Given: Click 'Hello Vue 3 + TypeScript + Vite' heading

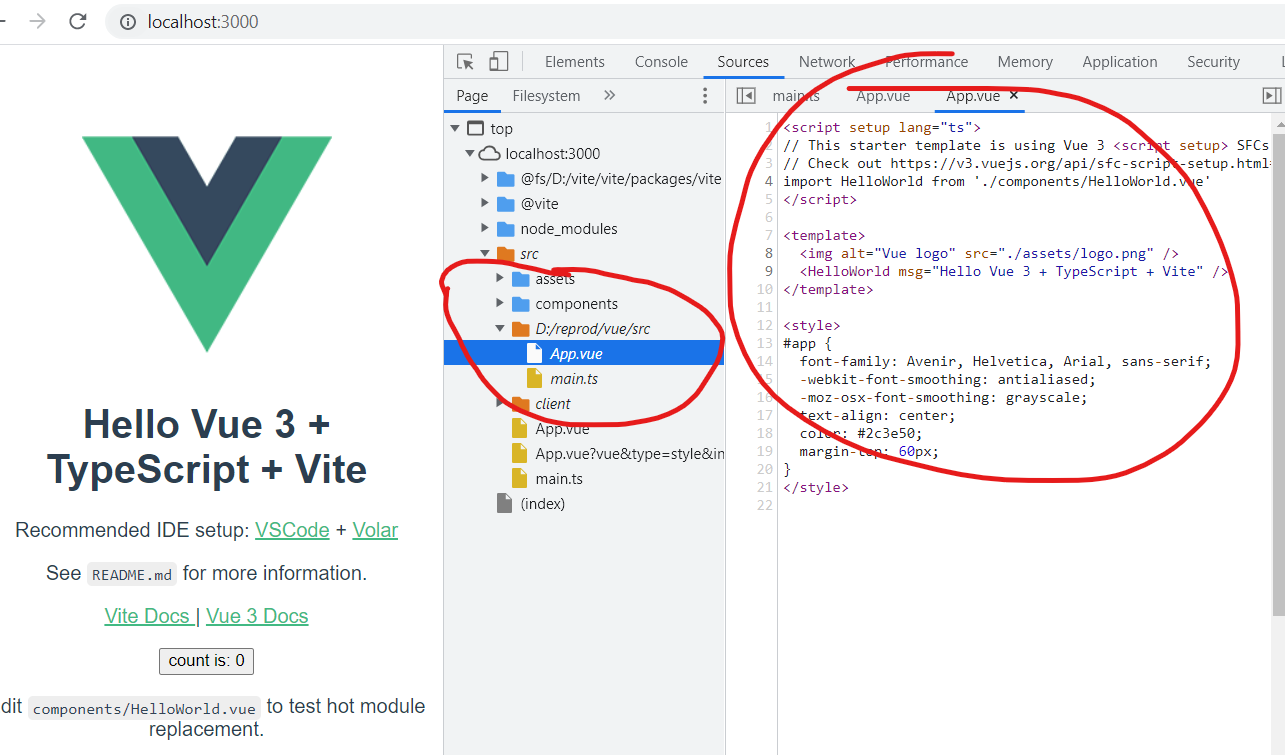Looking at the screenshot, I should [x=207, y=447].
